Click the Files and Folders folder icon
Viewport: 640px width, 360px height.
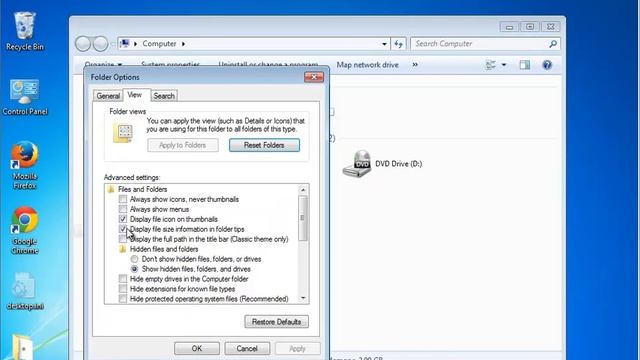coord(111,189)
